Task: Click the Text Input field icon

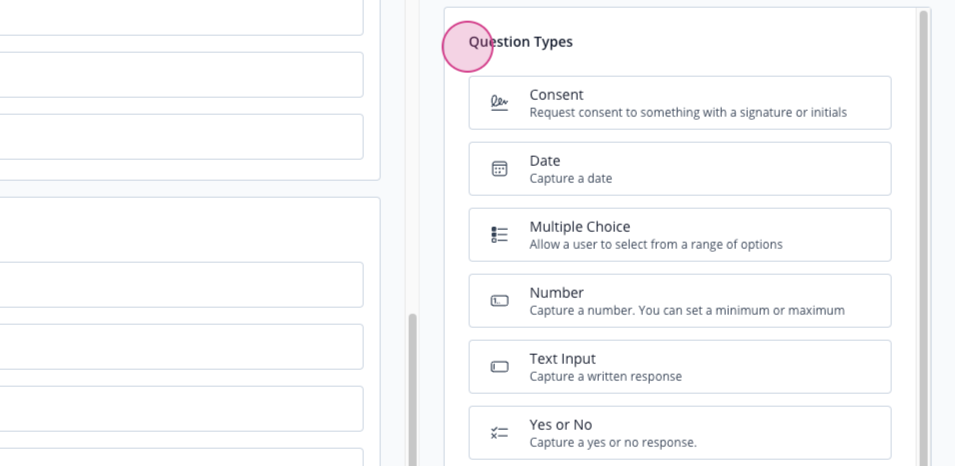Action: 499,367
